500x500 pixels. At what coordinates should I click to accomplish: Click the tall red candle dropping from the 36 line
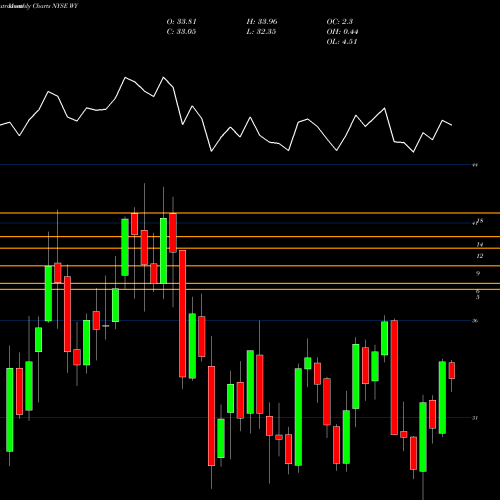coord(394,377)
